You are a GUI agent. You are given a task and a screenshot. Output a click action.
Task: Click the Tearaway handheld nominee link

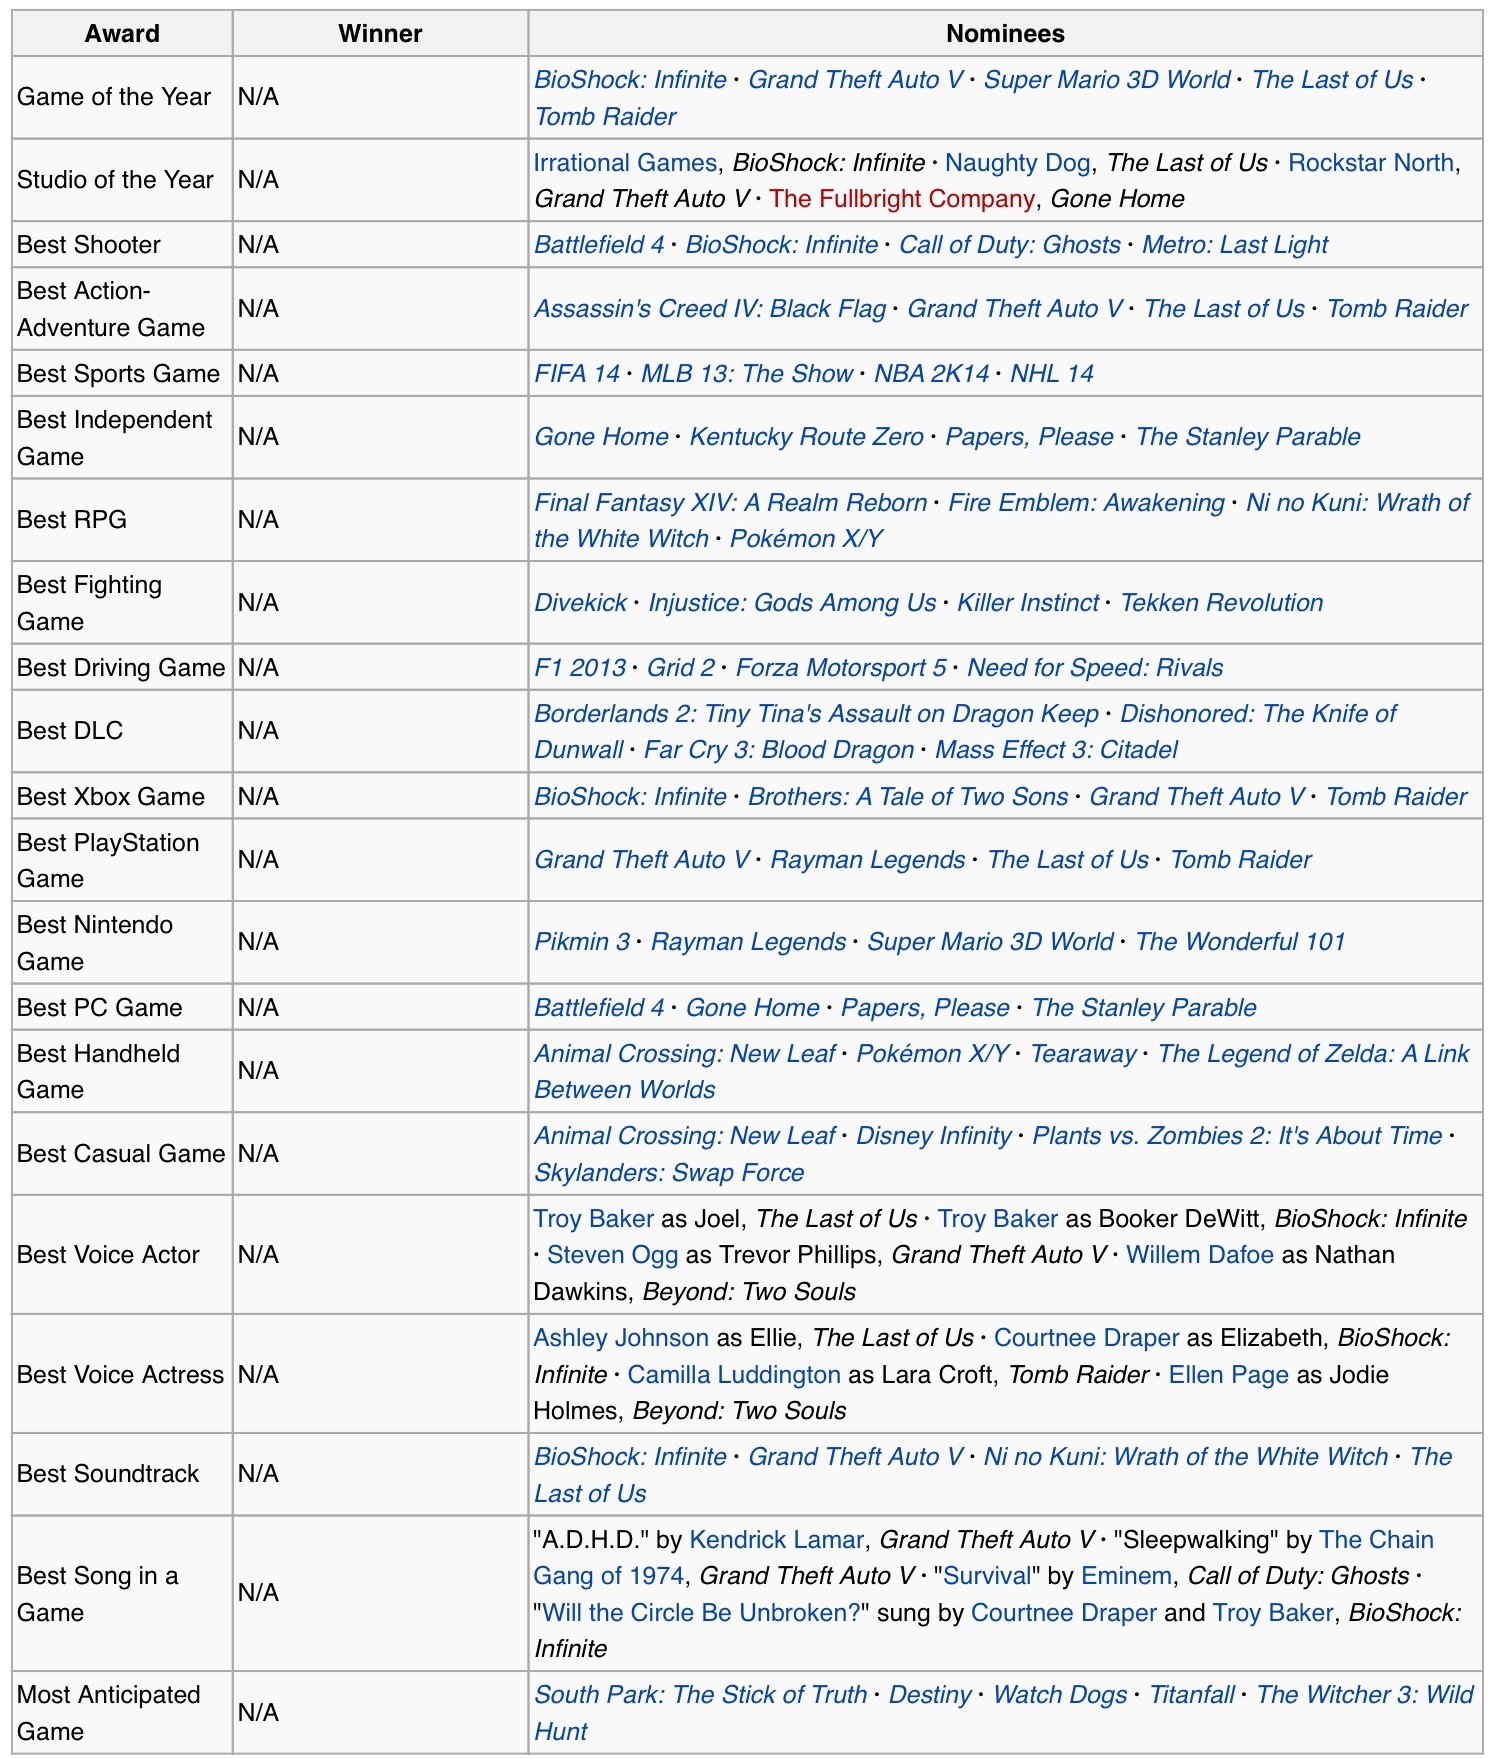(1083, 1054)
